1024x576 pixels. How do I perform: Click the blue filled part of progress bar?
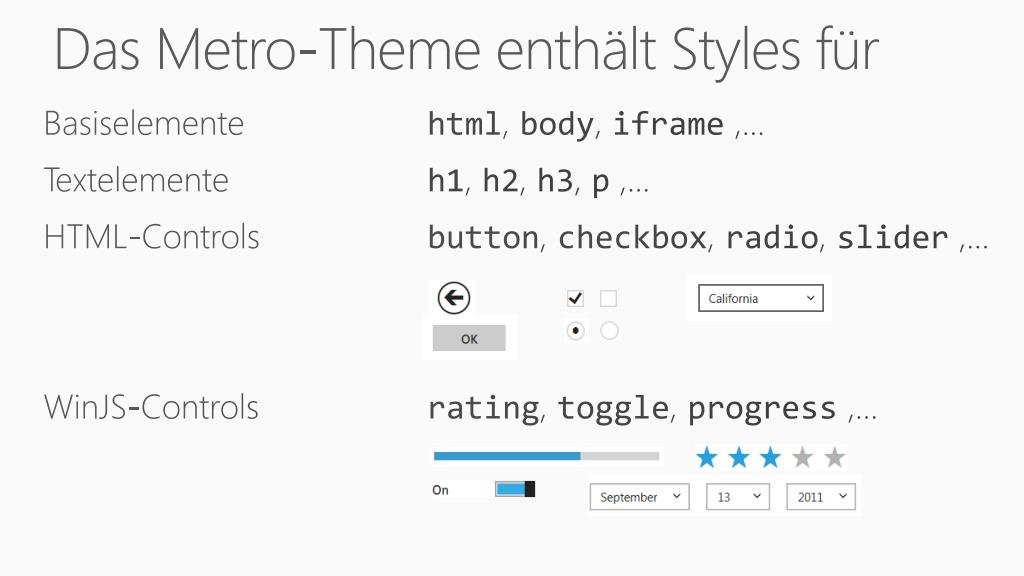point(507,456)
